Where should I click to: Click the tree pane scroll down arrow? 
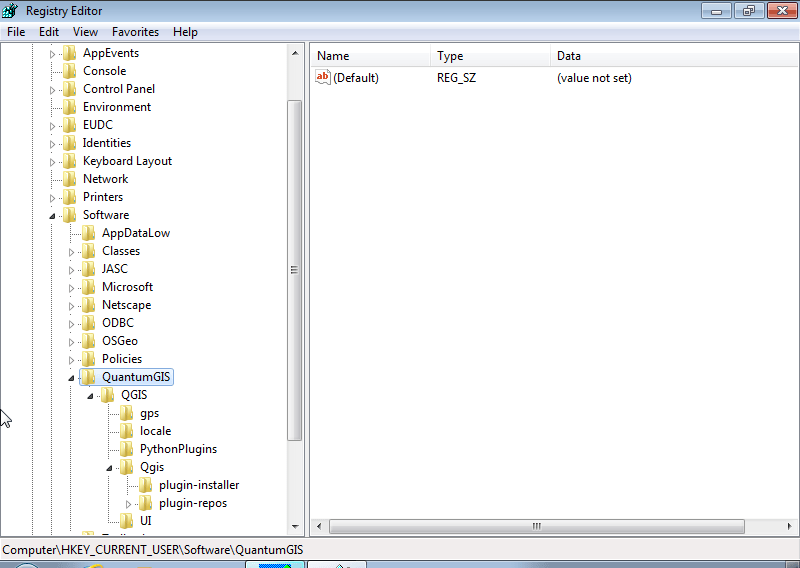click(x=295, y=526)
